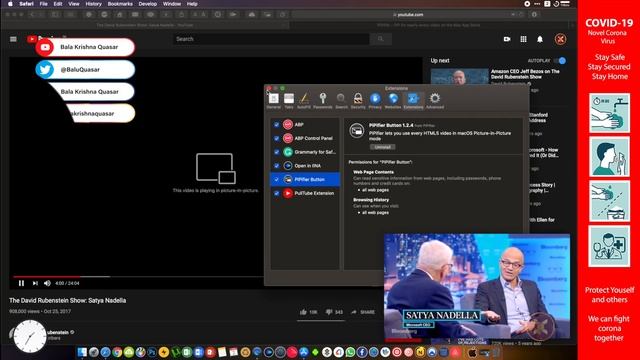Screen dimensions: 640x360
Task: Open the YouTube hamburger guide menu
Action: point(13,39)
